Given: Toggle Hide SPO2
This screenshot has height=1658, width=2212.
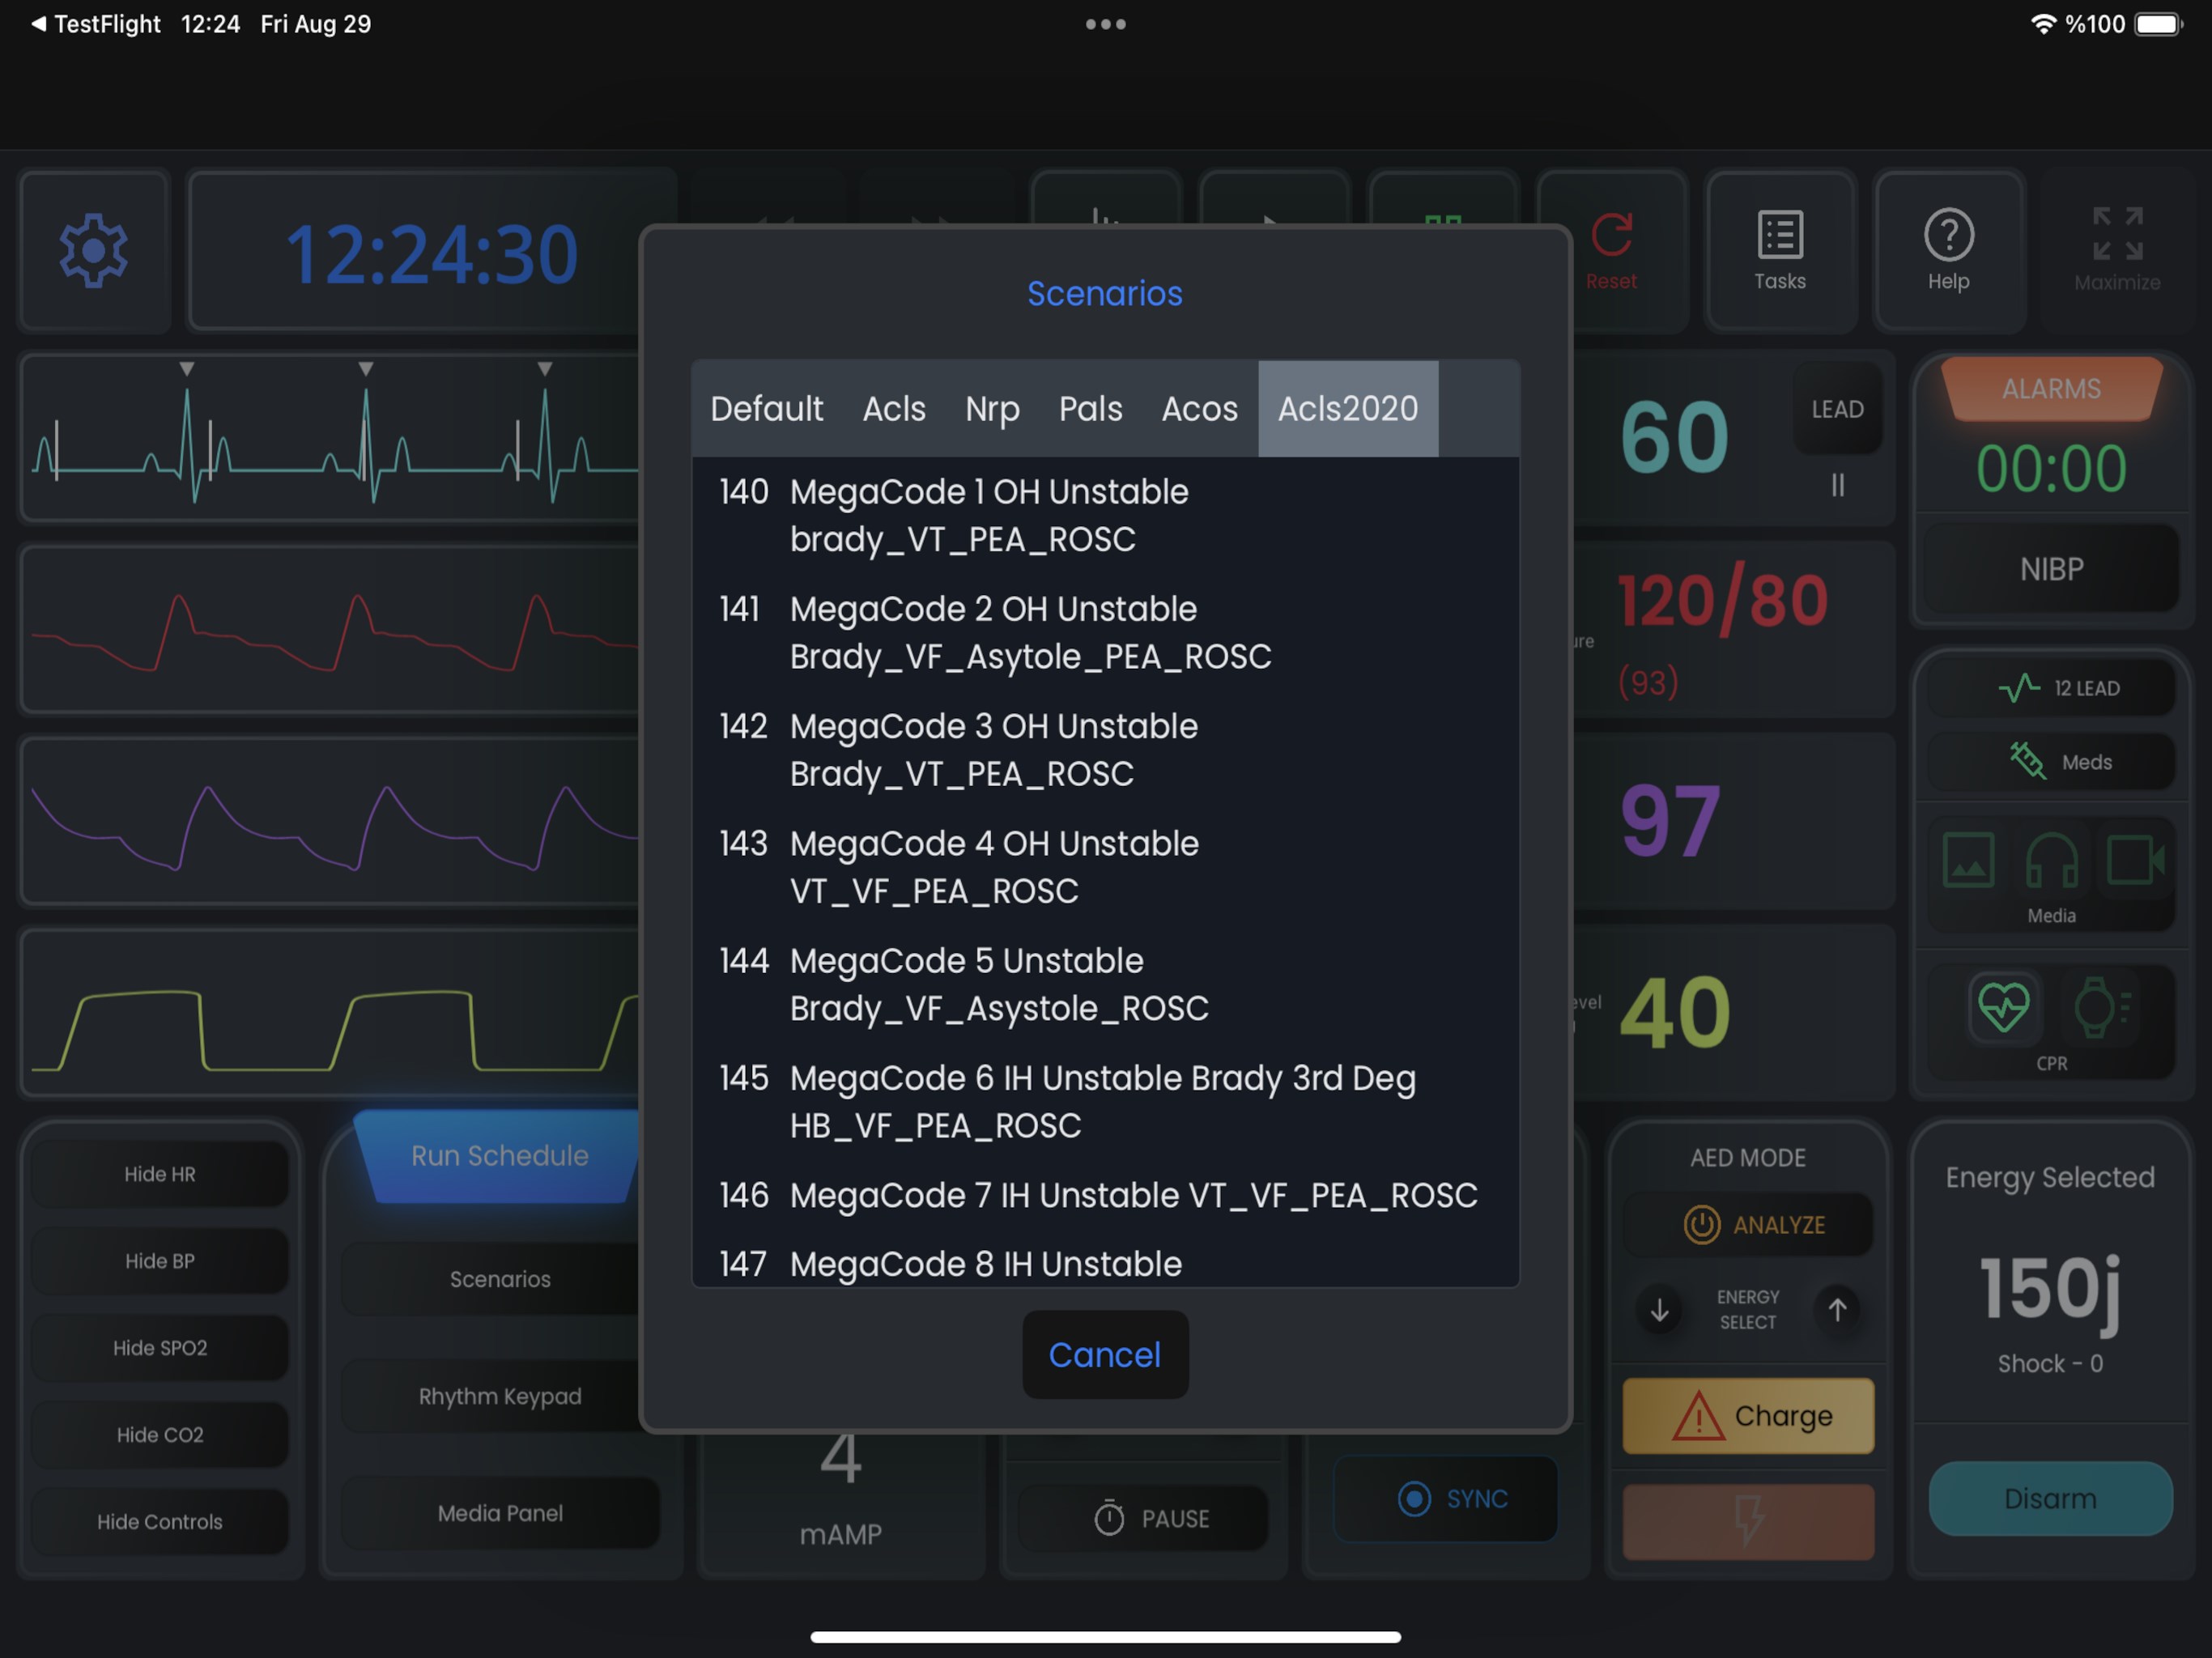Looking at the screenshot, I should [x=160, y=1348].
